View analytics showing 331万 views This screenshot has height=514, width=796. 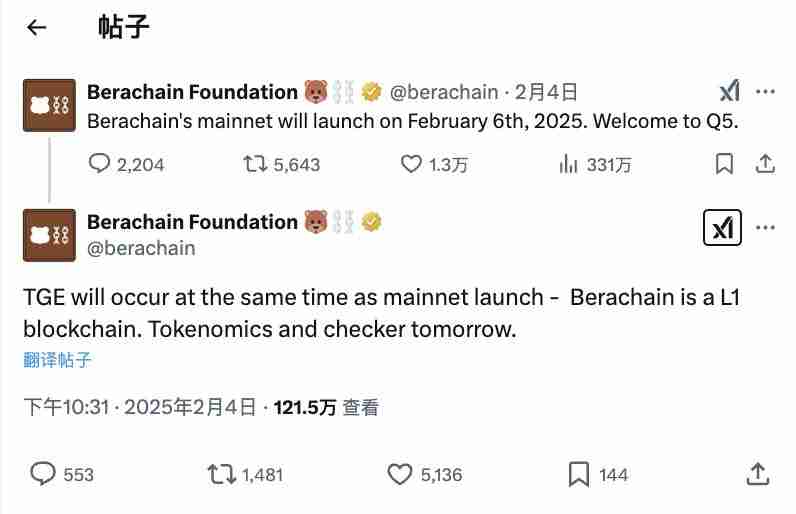click(x=568, y=164)
